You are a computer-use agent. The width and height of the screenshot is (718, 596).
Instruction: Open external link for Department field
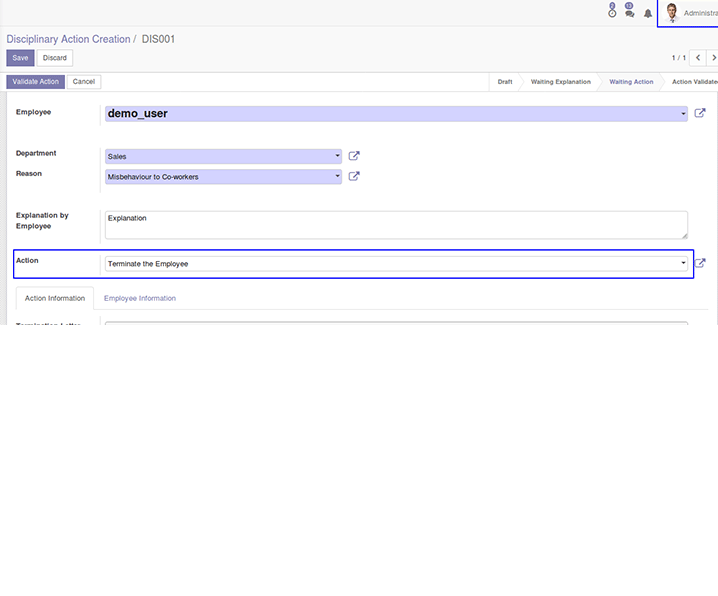point(354,156)
